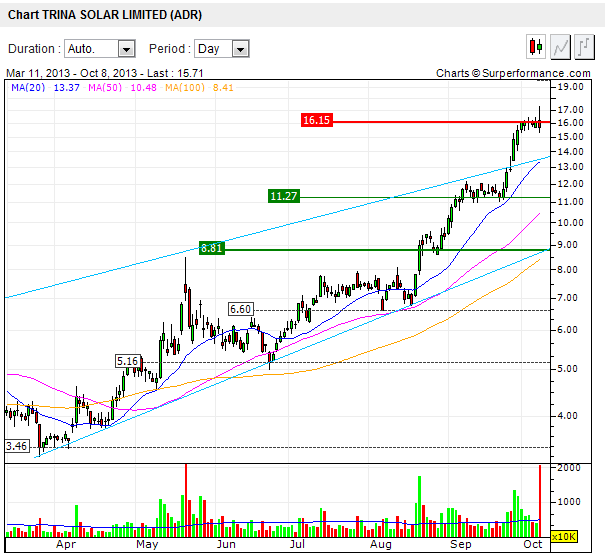Open the Period dropdown arrow
This screenshot has height=559, width=606.
pyautogui.click(x=240, y=49)
